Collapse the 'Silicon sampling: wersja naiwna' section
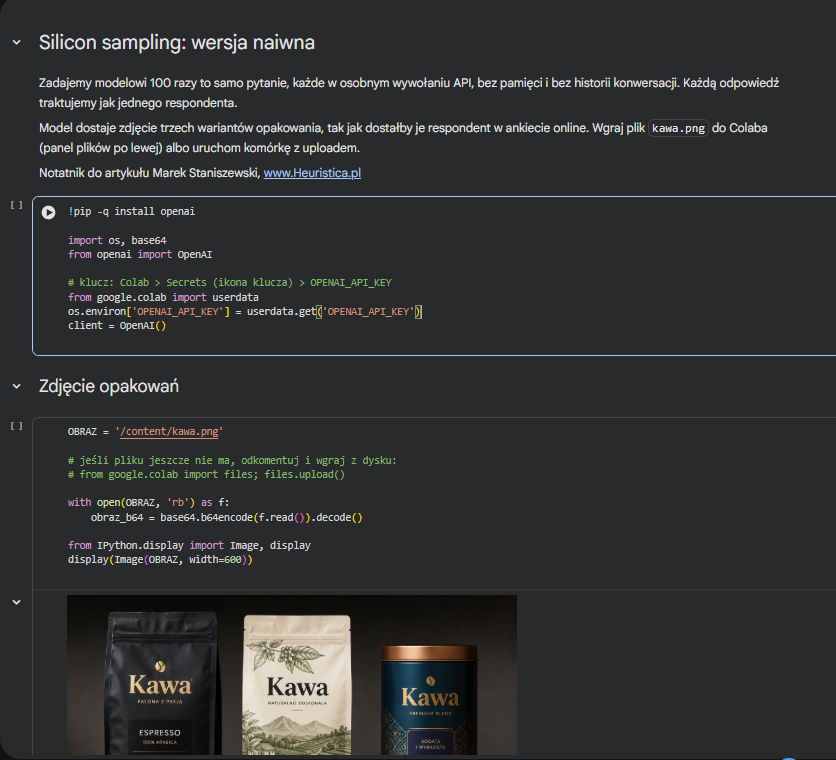 pos(17,42)
